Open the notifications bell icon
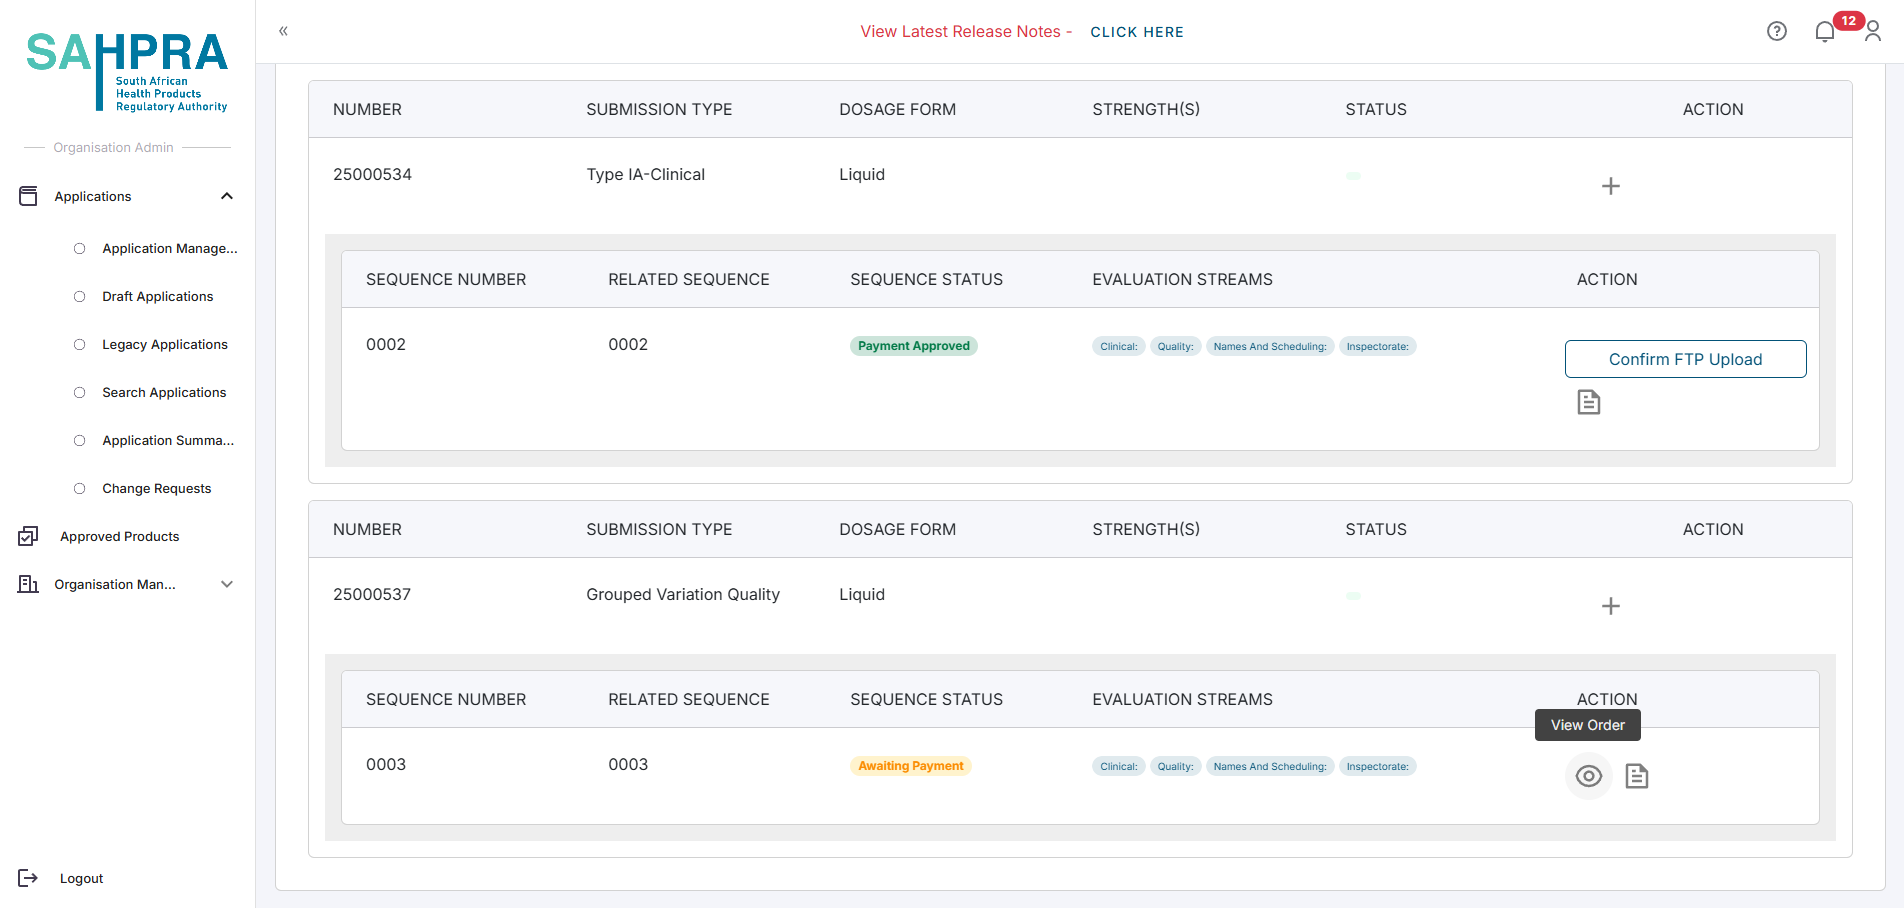 1824,32
